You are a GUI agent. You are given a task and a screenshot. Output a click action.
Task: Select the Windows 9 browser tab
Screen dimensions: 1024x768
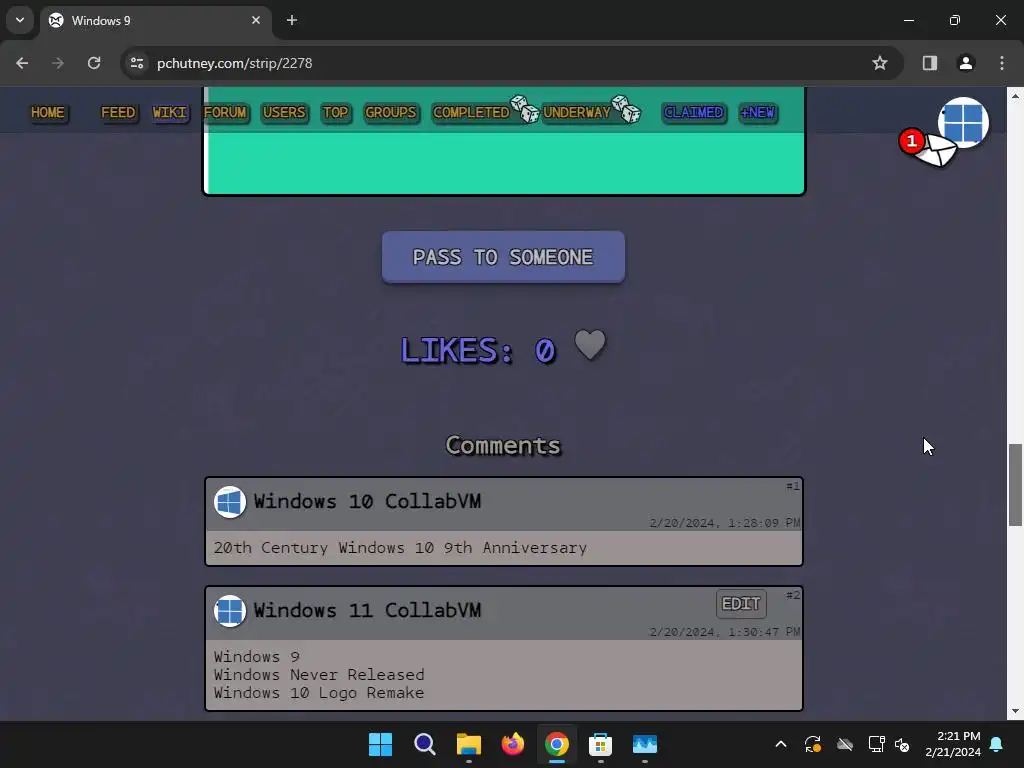(155, 20)
